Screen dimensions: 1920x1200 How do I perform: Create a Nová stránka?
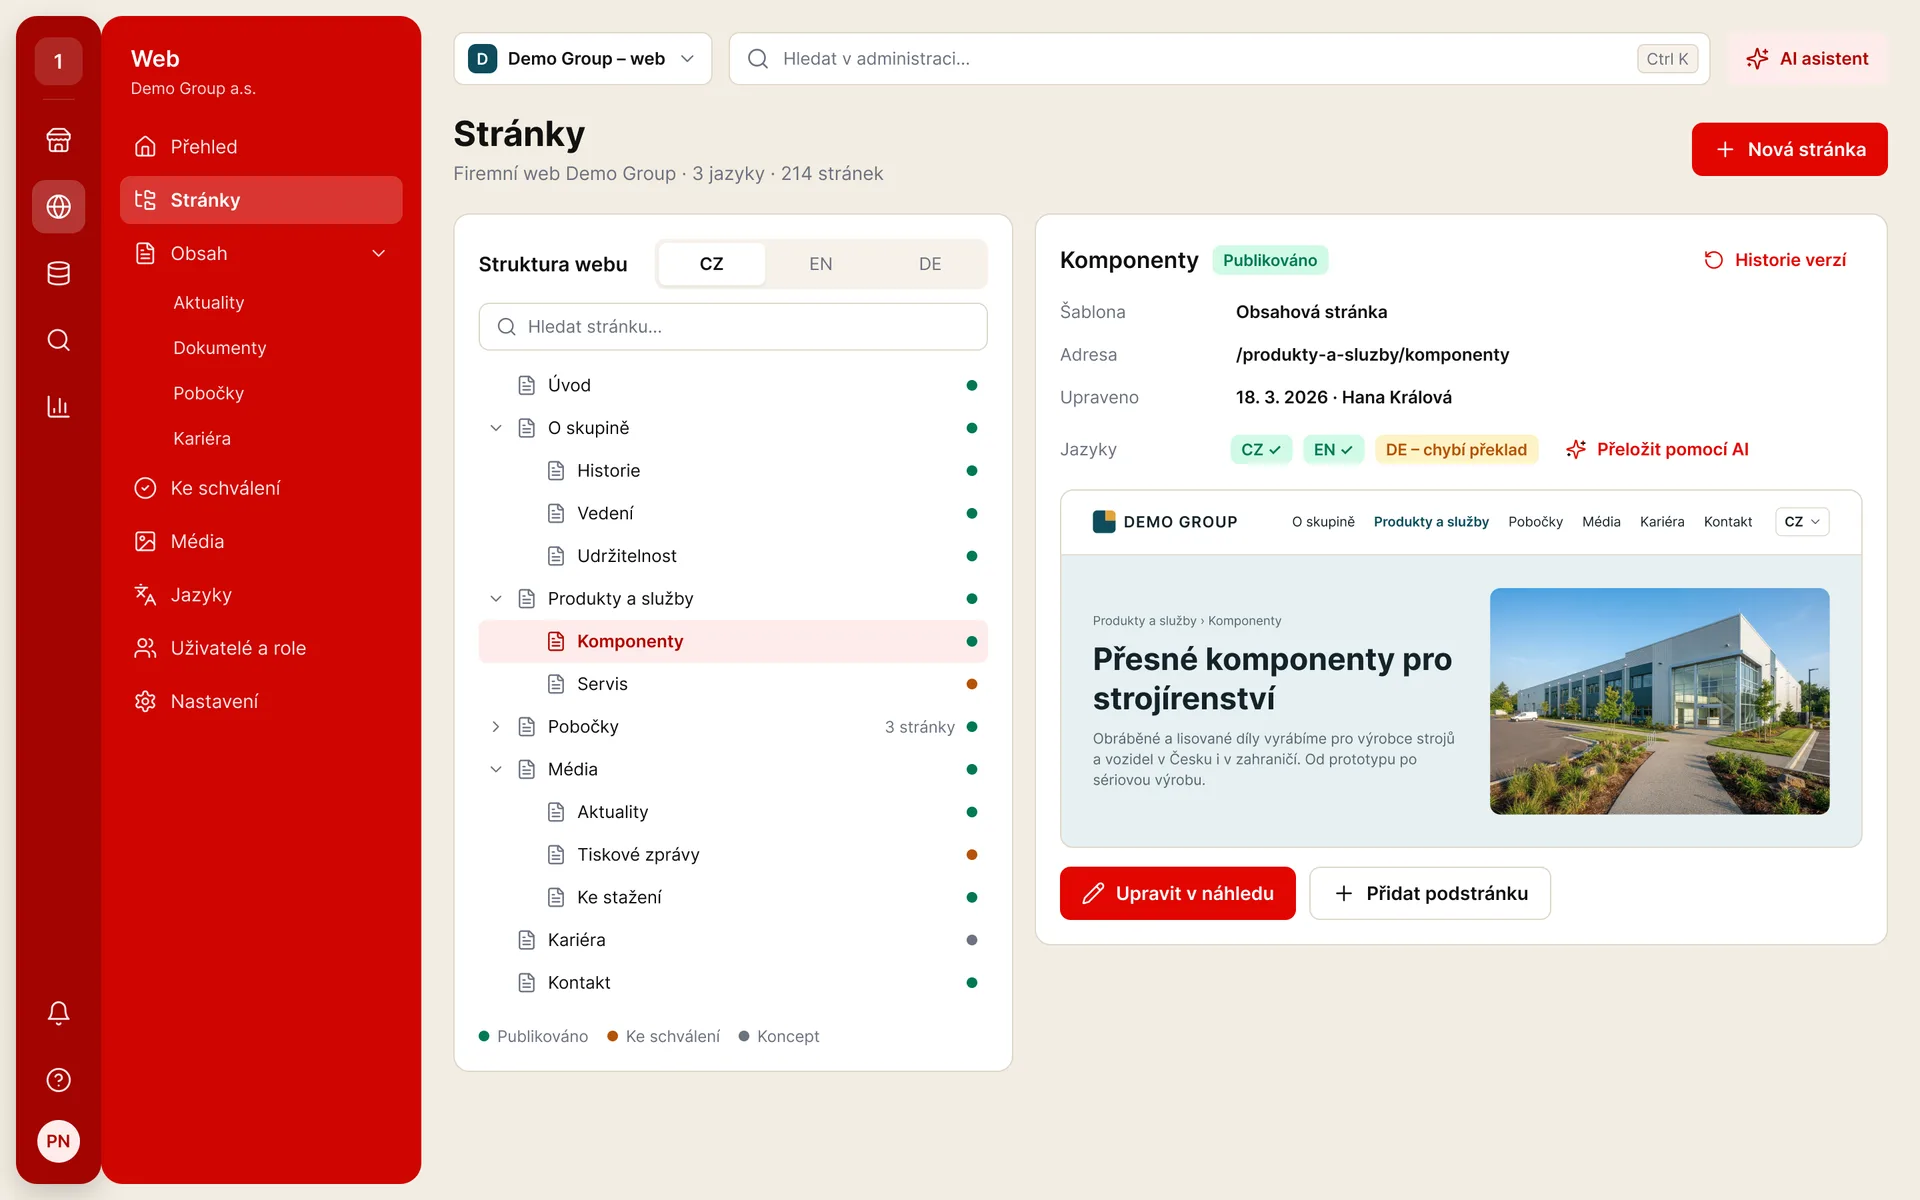(x=1789, y=149)
